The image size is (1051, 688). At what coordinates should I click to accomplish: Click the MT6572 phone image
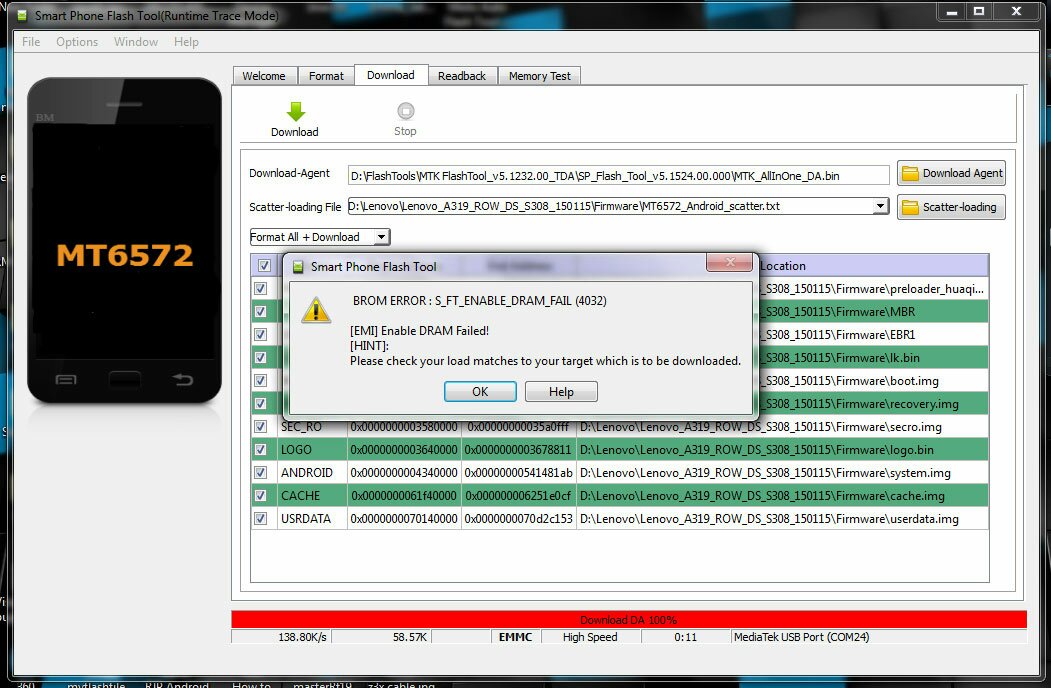point(125,240)
